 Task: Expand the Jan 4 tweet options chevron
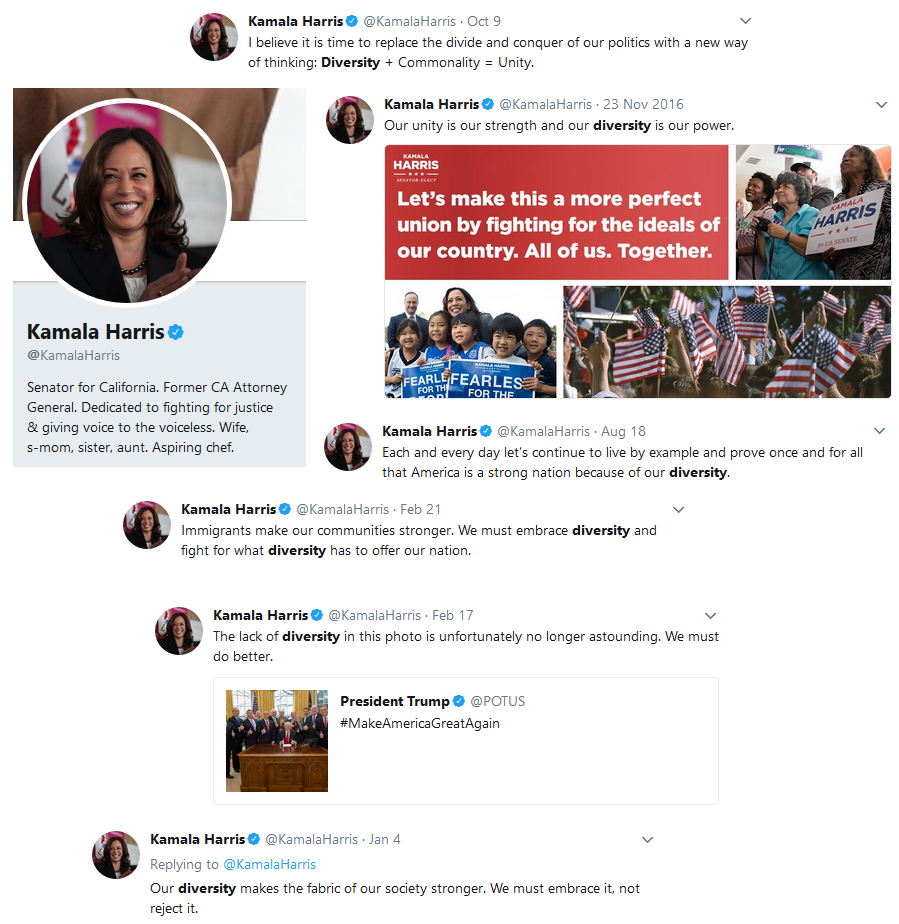(x=647, y=840)
